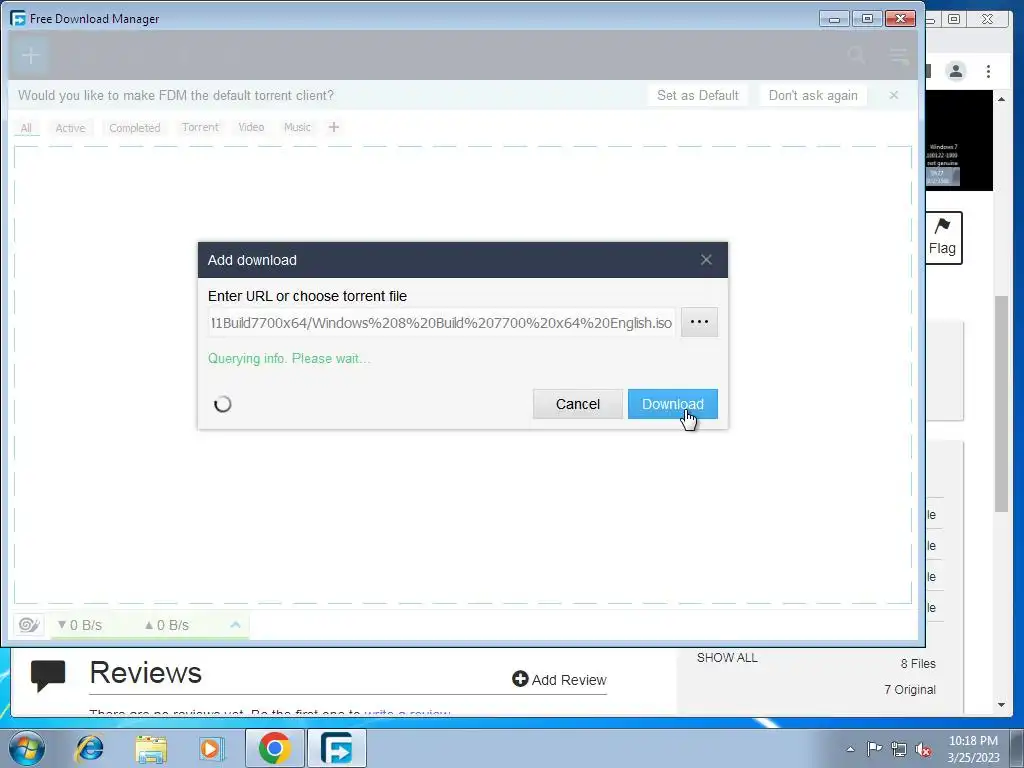This screenshot has height=768, width=1024.
Task: Open Chrome profile avatar icon
Action: click(955, 71)
